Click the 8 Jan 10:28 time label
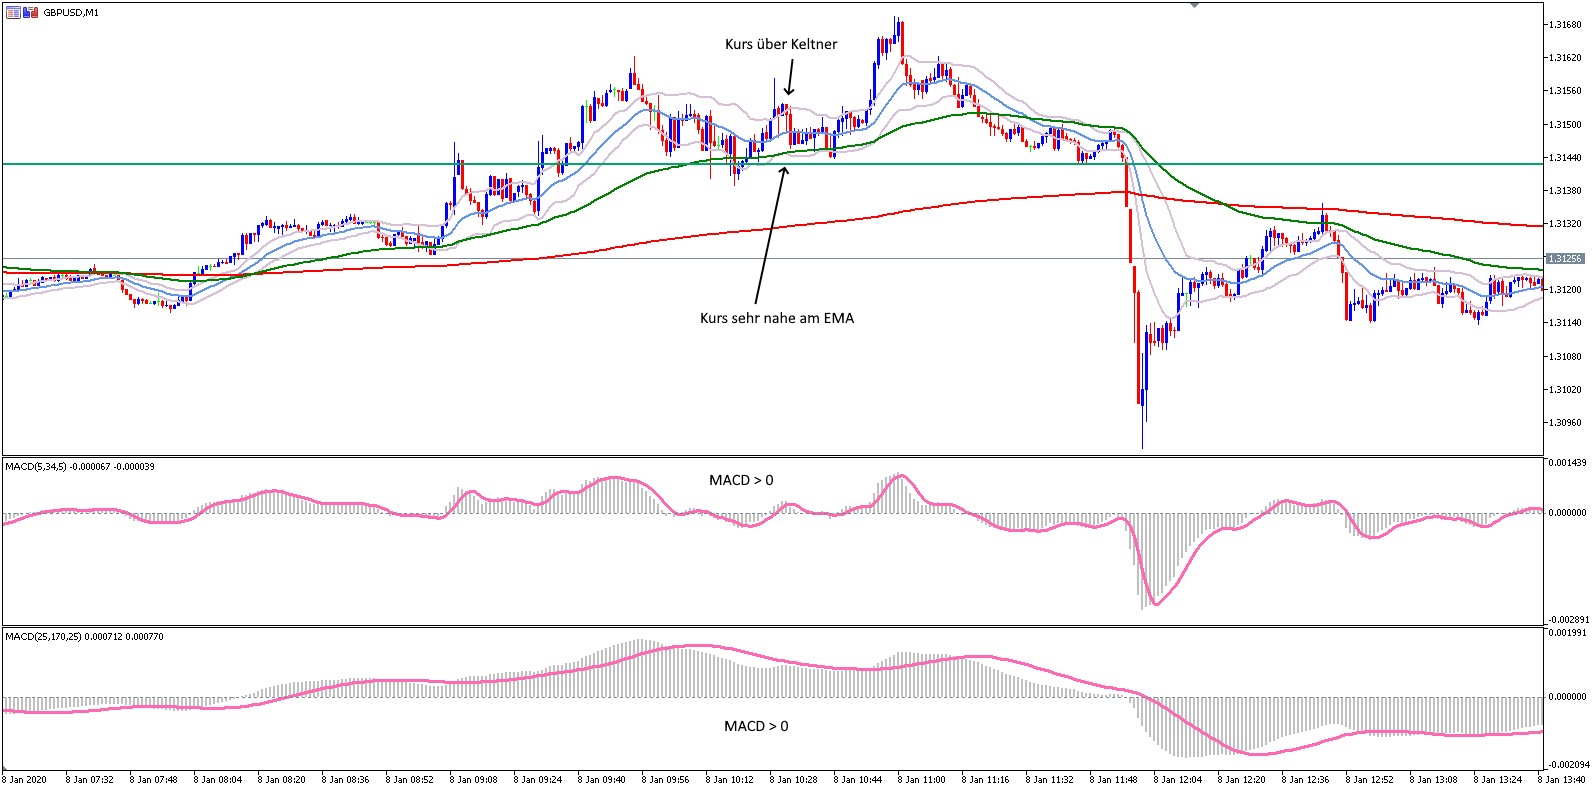This screenshot has height=790, width=1596. pos(794,779)
